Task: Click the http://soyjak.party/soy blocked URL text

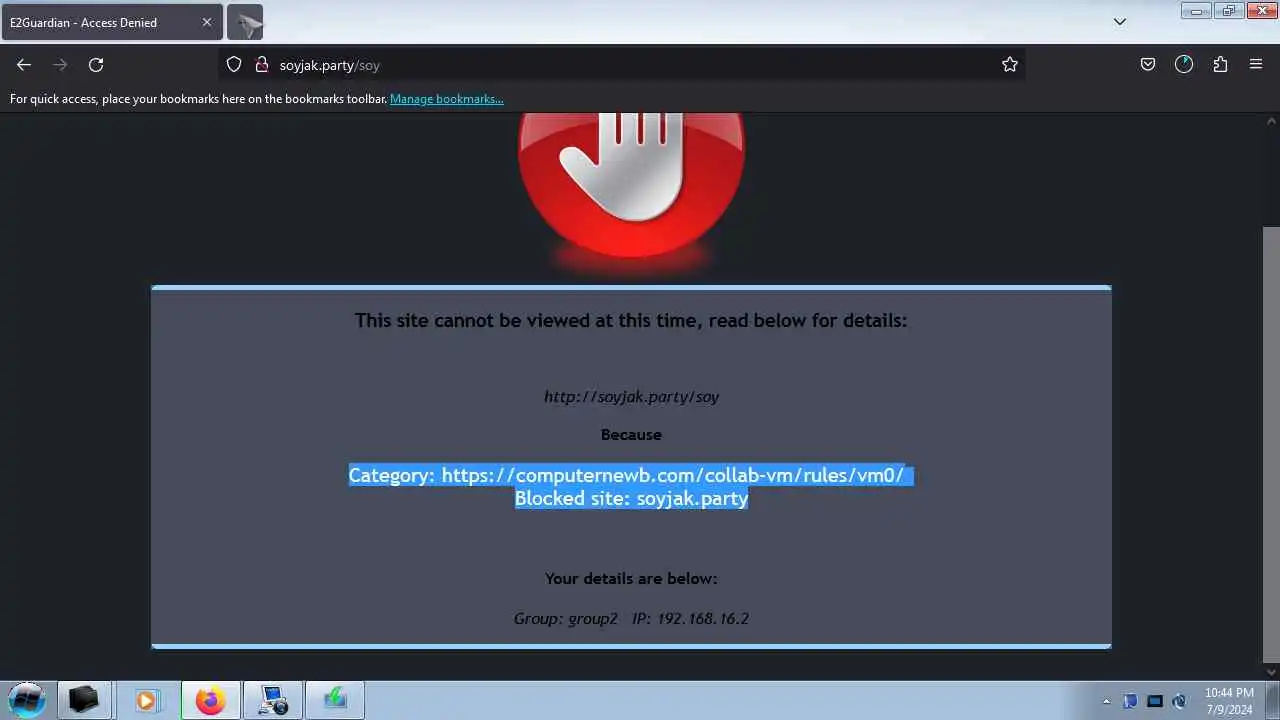Action: [x=631, y=397]
